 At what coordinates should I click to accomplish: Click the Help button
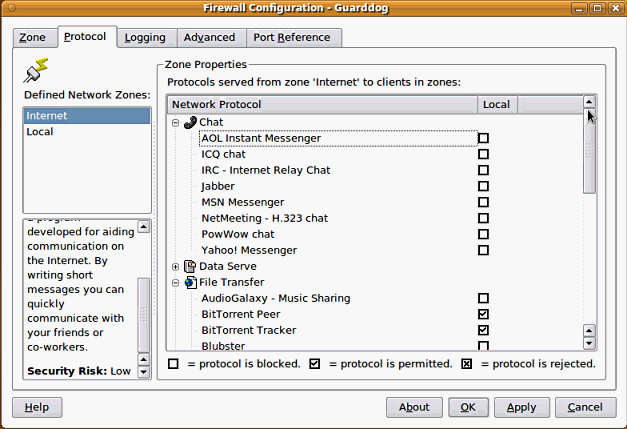pyautogui.click(x=37, y=407)
